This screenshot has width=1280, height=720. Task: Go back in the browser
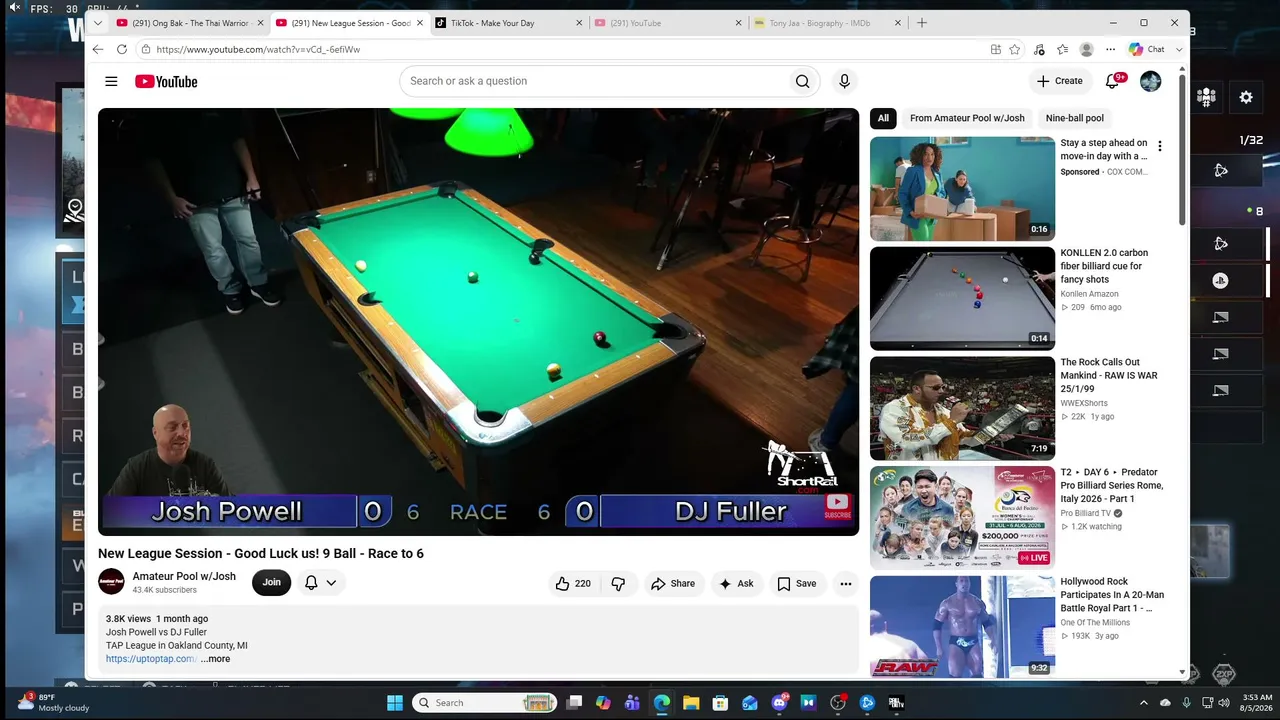[x=98, y=49]
